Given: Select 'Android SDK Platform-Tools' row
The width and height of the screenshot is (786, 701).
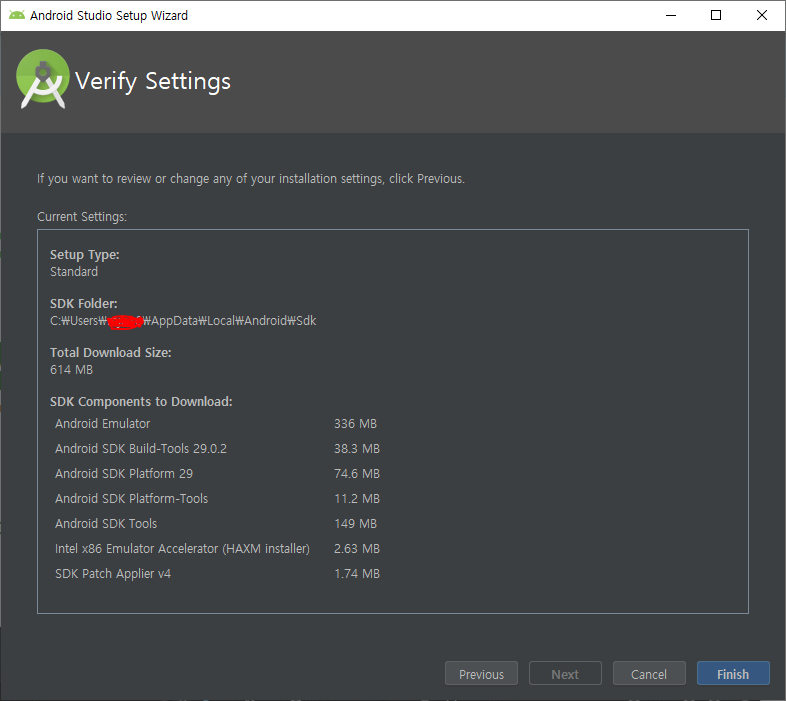Looking at the screenshot, I should pyautogui.click(x=216, y=499).
